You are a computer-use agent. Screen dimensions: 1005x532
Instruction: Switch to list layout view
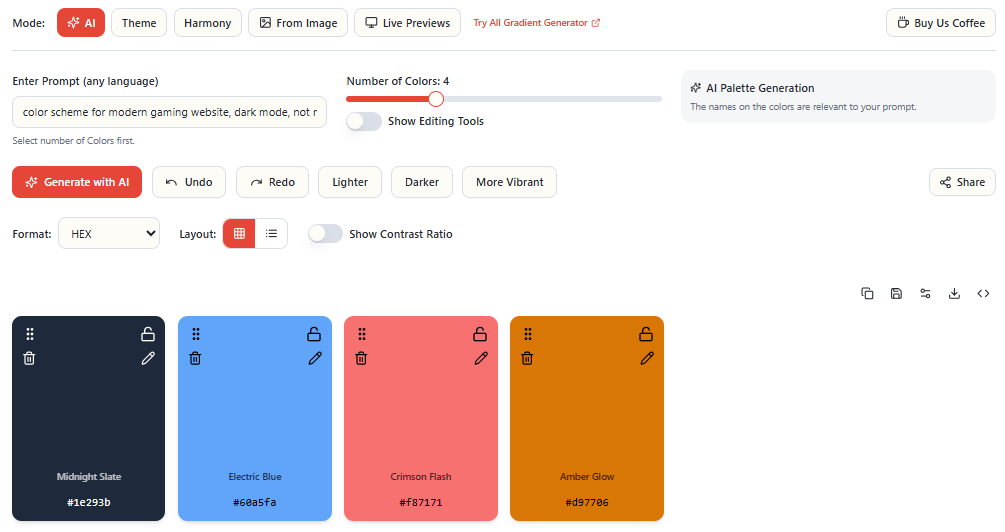click(271, 234)
